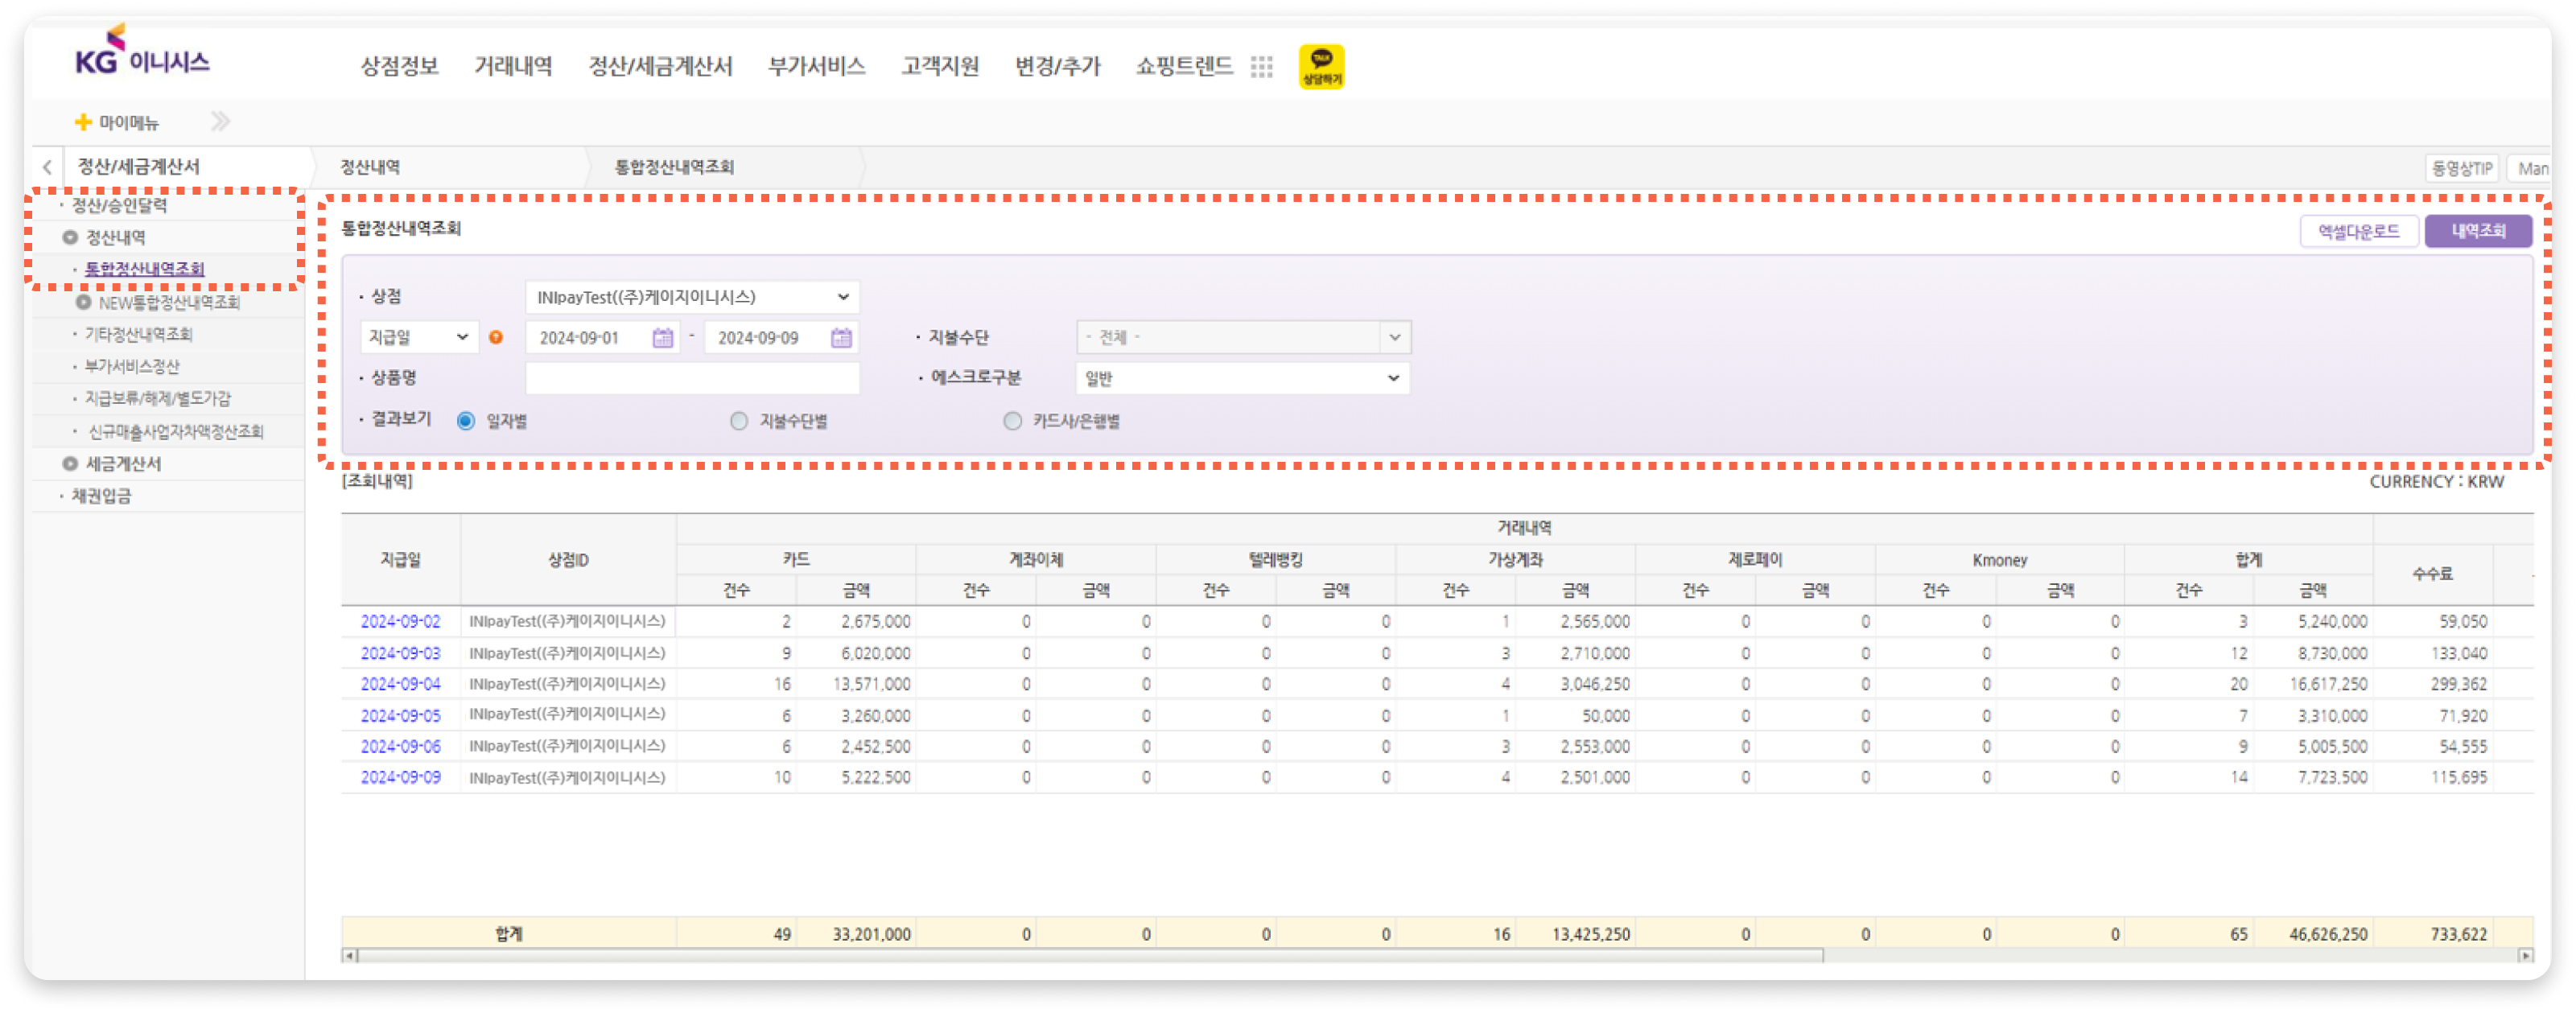Open the 상점정보 top menu
Viewport: 2576px width, 1013px height.
399,66
